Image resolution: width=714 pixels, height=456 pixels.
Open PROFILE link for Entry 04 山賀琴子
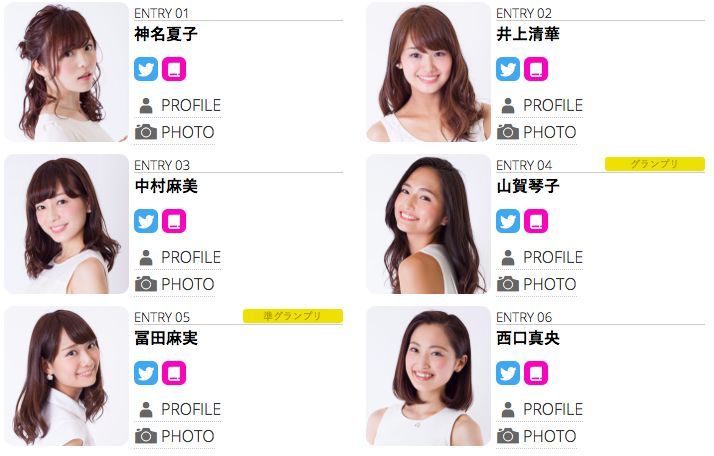[x=541, y=257]
